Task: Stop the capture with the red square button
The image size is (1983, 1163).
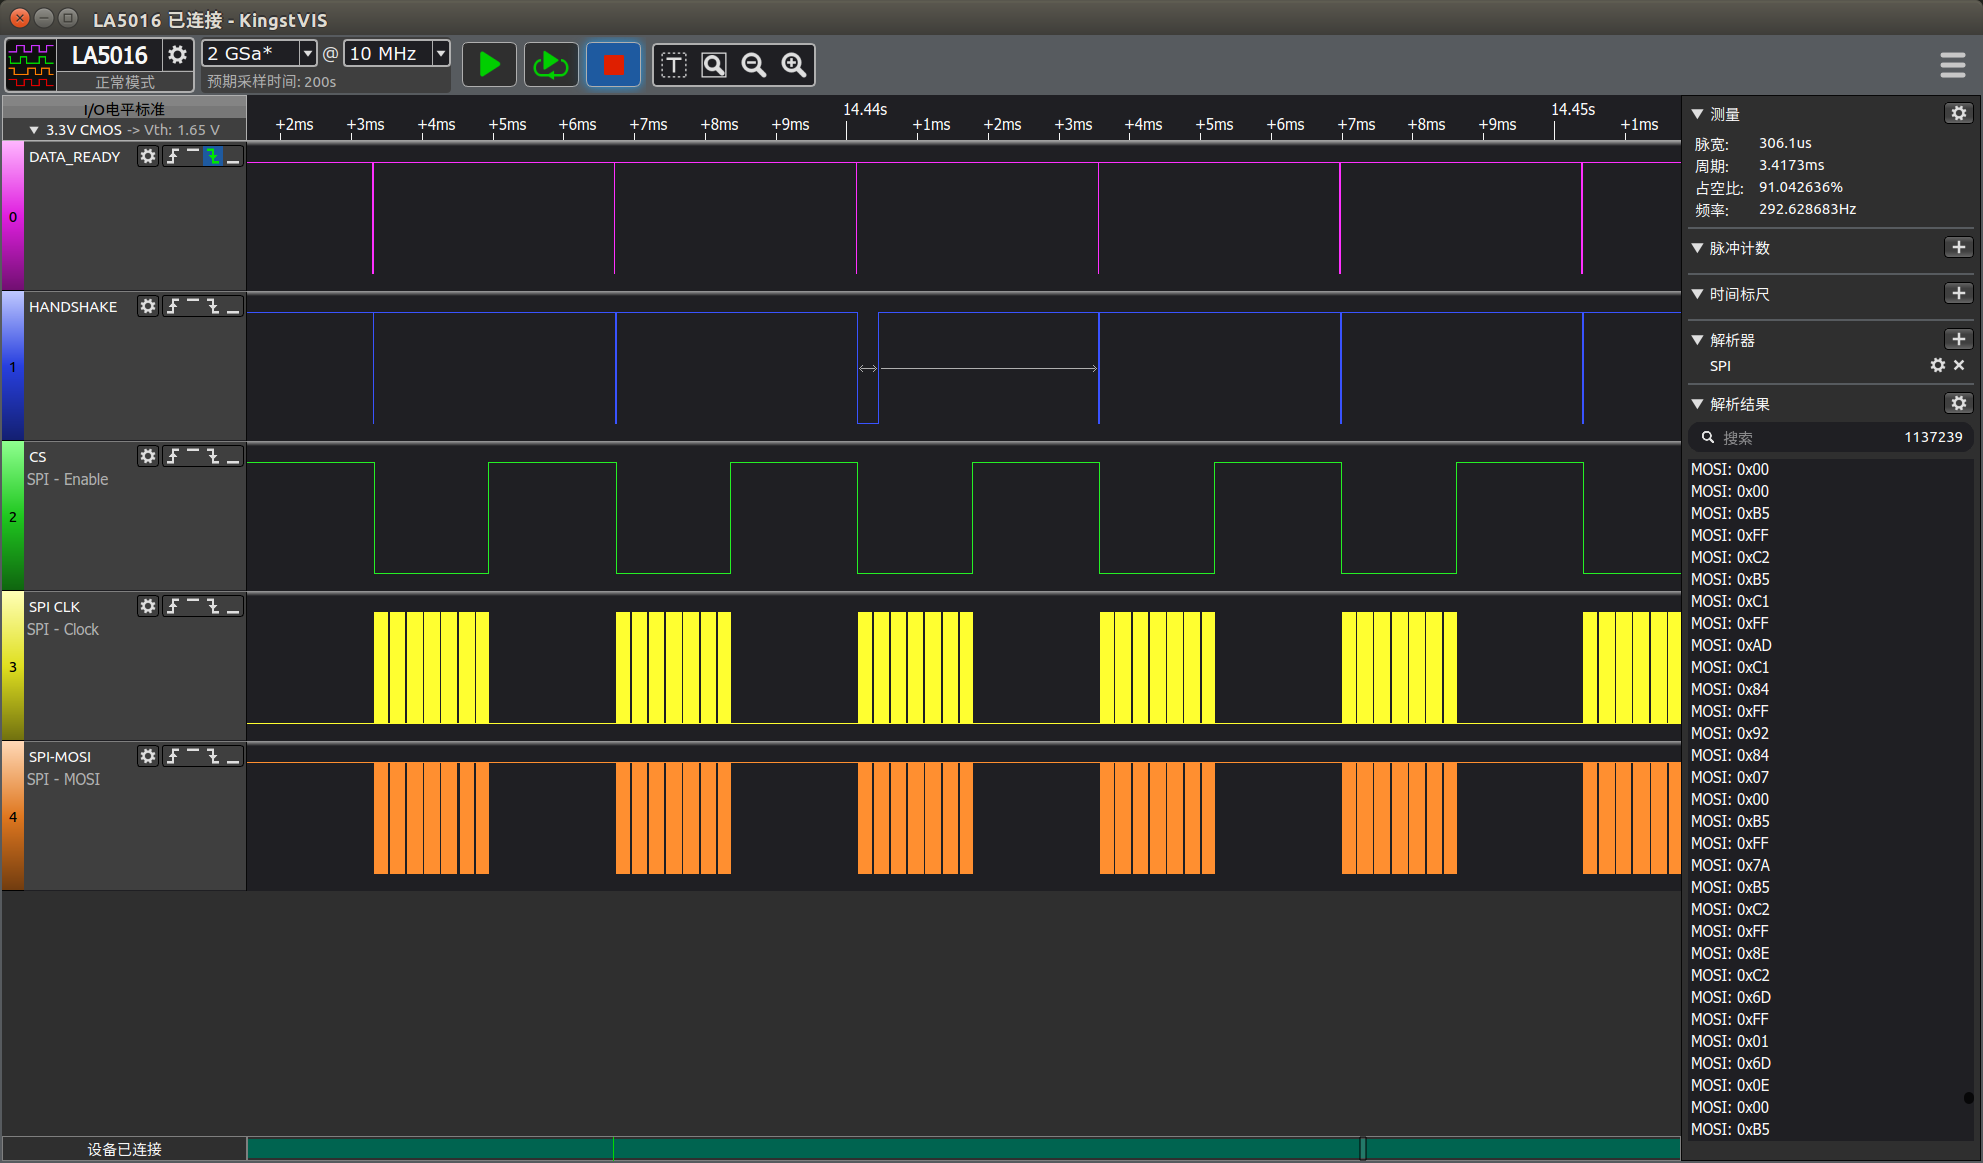Action: (613, 65)
